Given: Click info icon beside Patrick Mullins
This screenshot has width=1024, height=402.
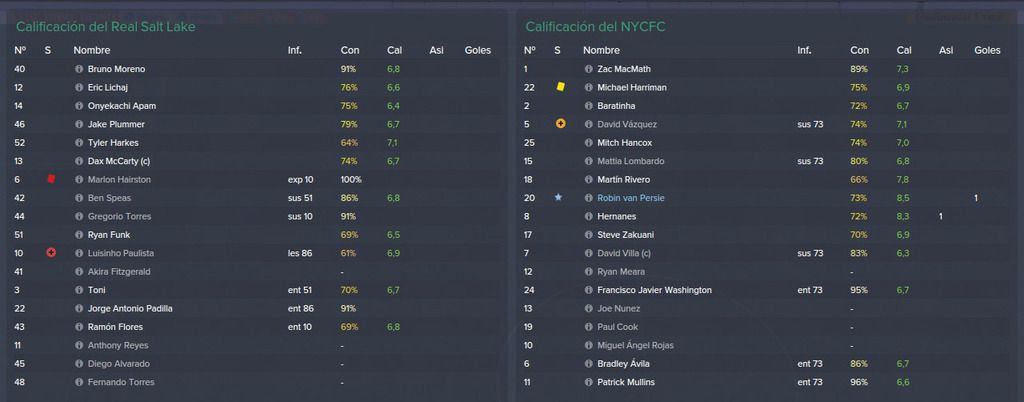Looking at the screenshot, I should point(588,382).
